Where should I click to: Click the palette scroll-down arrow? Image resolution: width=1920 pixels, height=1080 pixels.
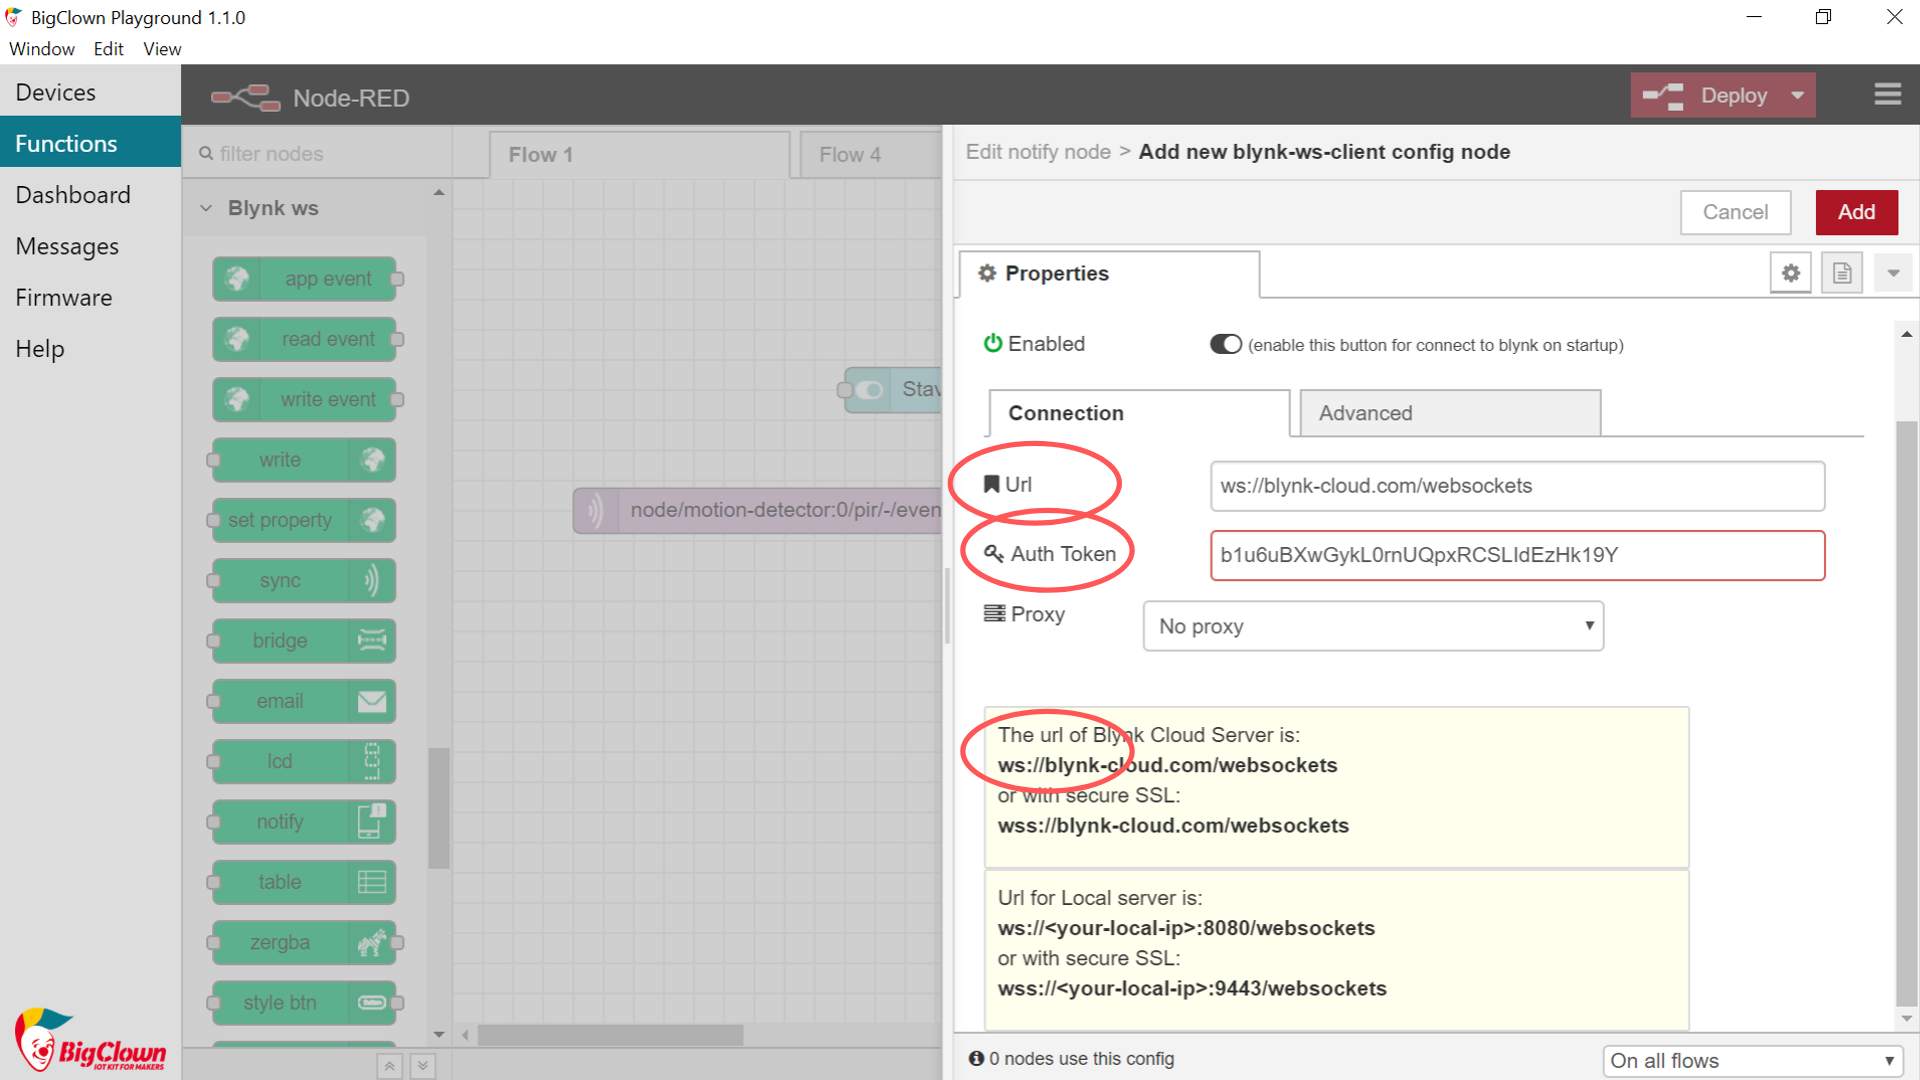click(439, 1034)
